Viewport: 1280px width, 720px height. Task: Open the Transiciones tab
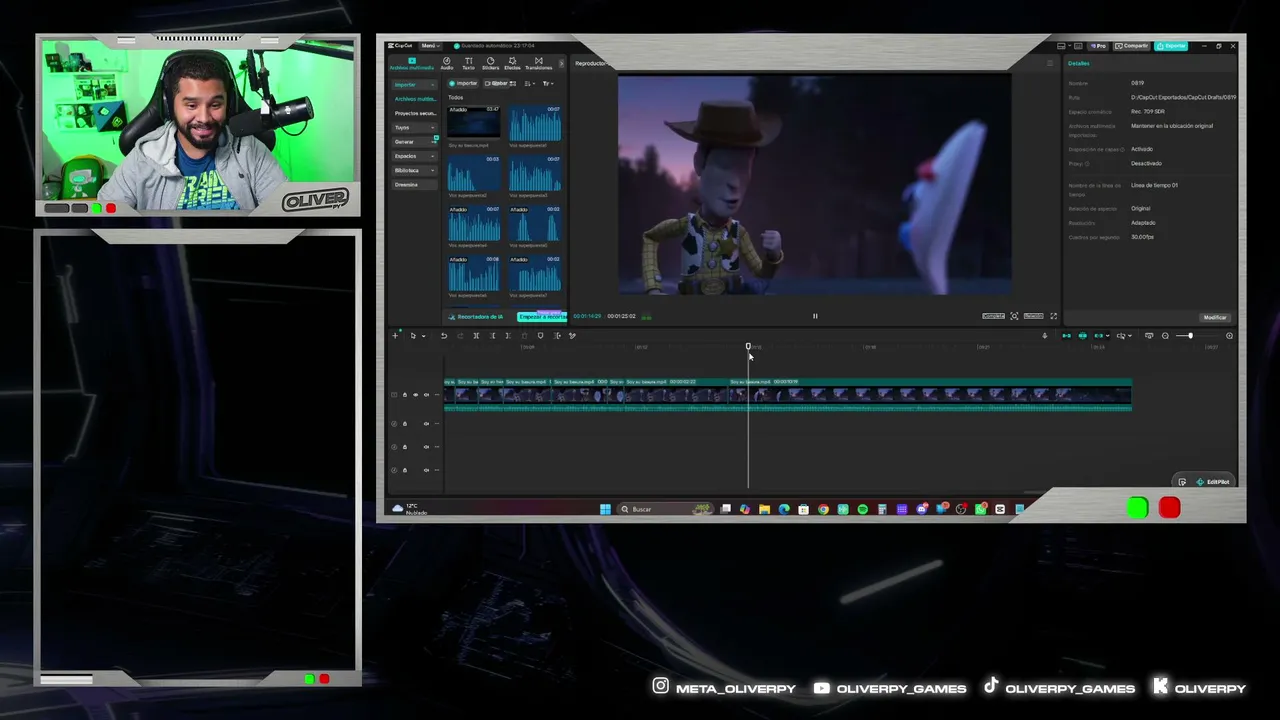[x=538, y=63]
